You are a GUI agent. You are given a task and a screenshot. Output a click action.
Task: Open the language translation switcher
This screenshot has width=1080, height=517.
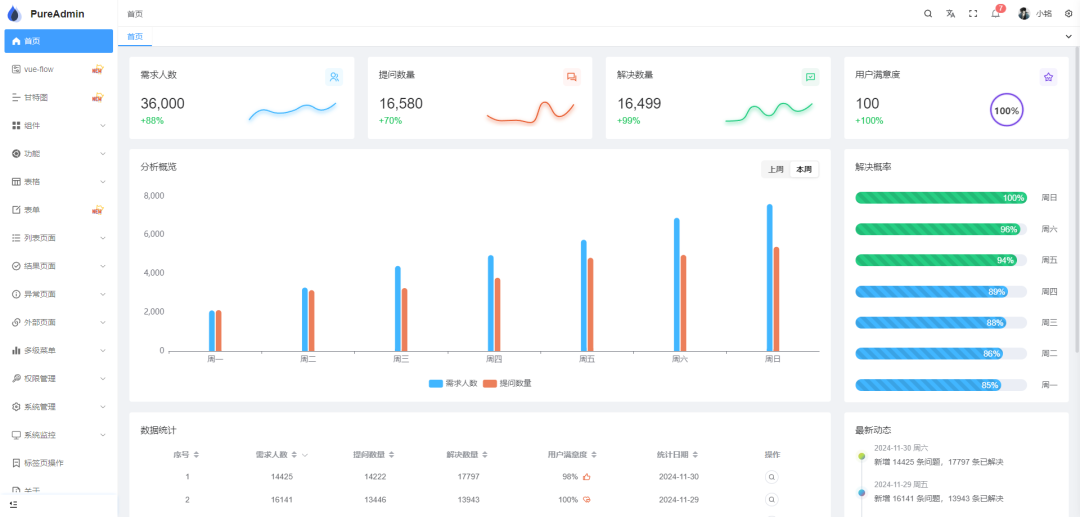coord(951,14)
